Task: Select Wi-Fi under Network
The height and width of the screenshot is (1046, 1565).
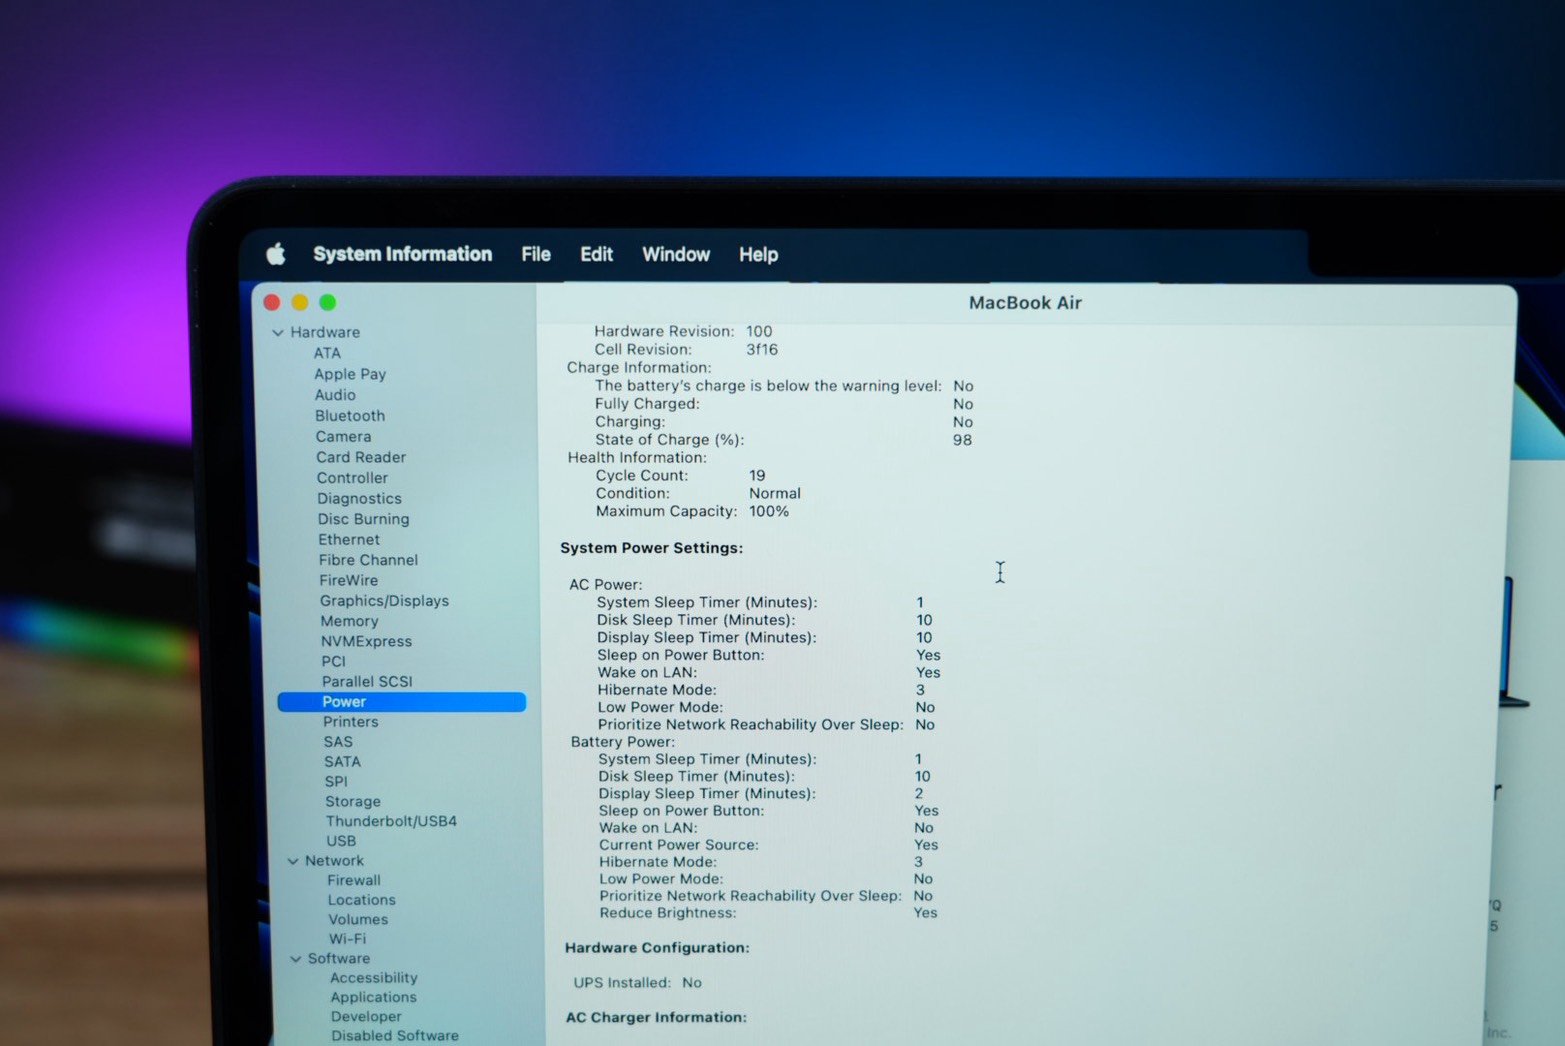Action: (x=347, y=939)
